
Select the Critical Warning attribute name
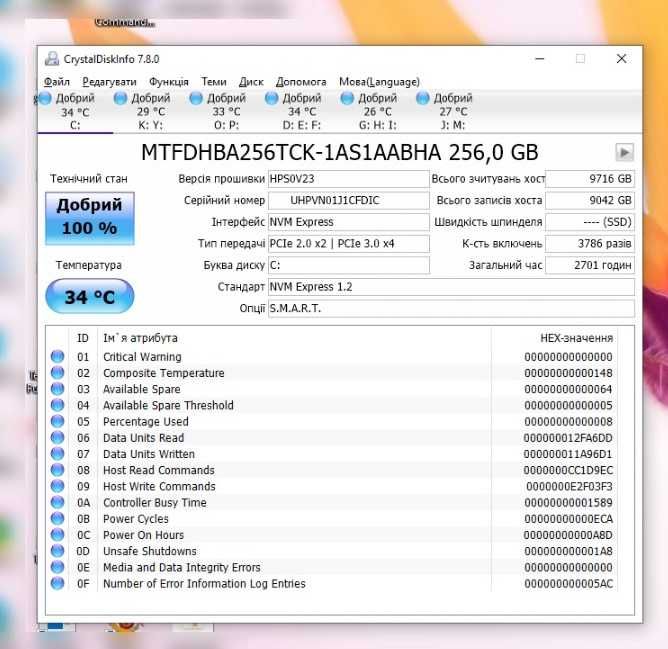pos(142,357)
